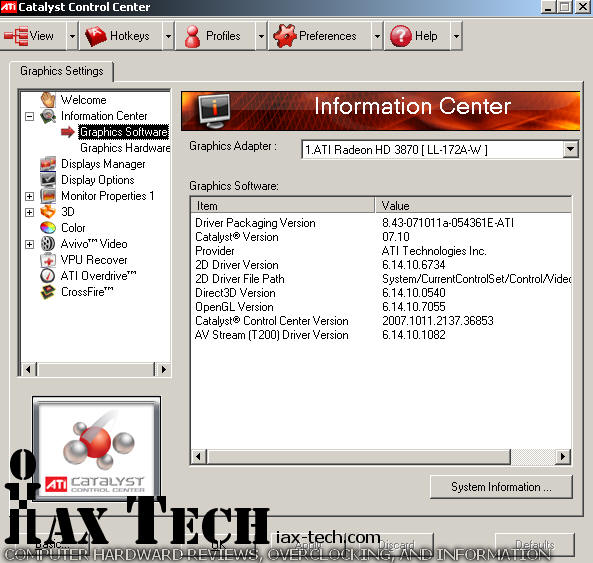Screen dimensions: 593x563
Task: Click the Catalyst Control Center logo thumbnail
Action: point(96,448)
